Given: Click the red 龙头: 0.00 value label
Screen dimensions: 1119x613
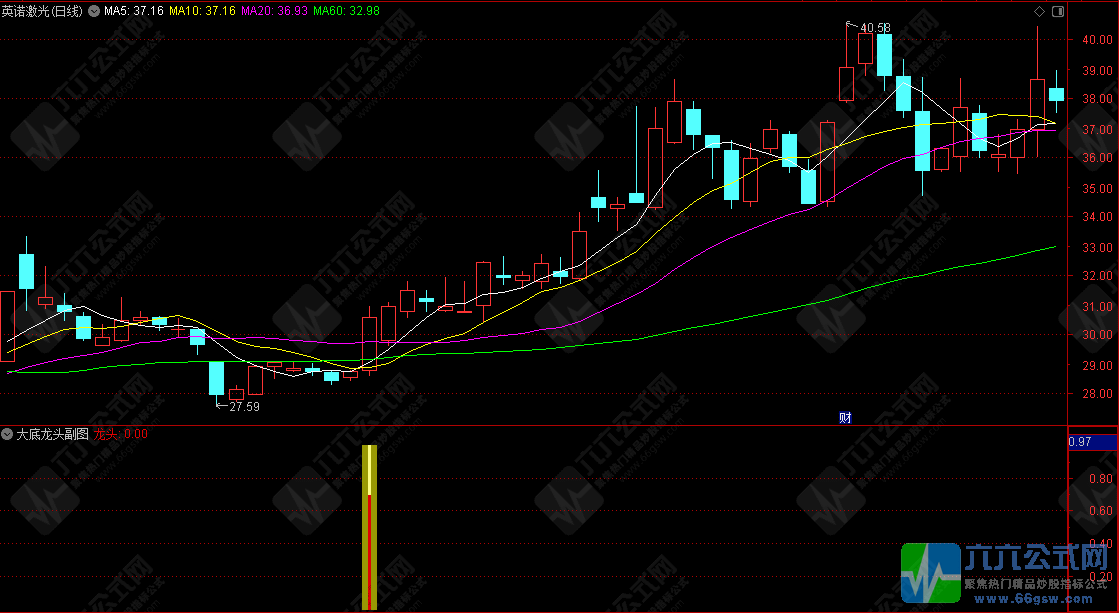Looking at the screenshot, I should pos(121,435).
